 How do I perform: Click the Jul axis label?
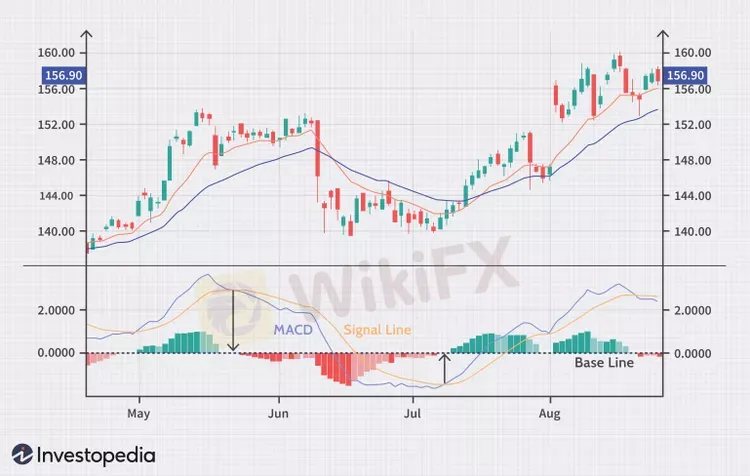pyautogui.click(x=412, y=413)
